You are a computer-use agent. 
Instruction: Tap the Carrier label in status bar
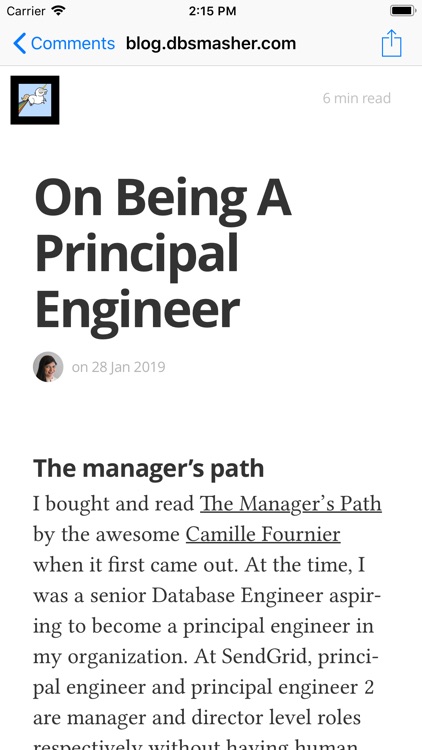(27, 11)
